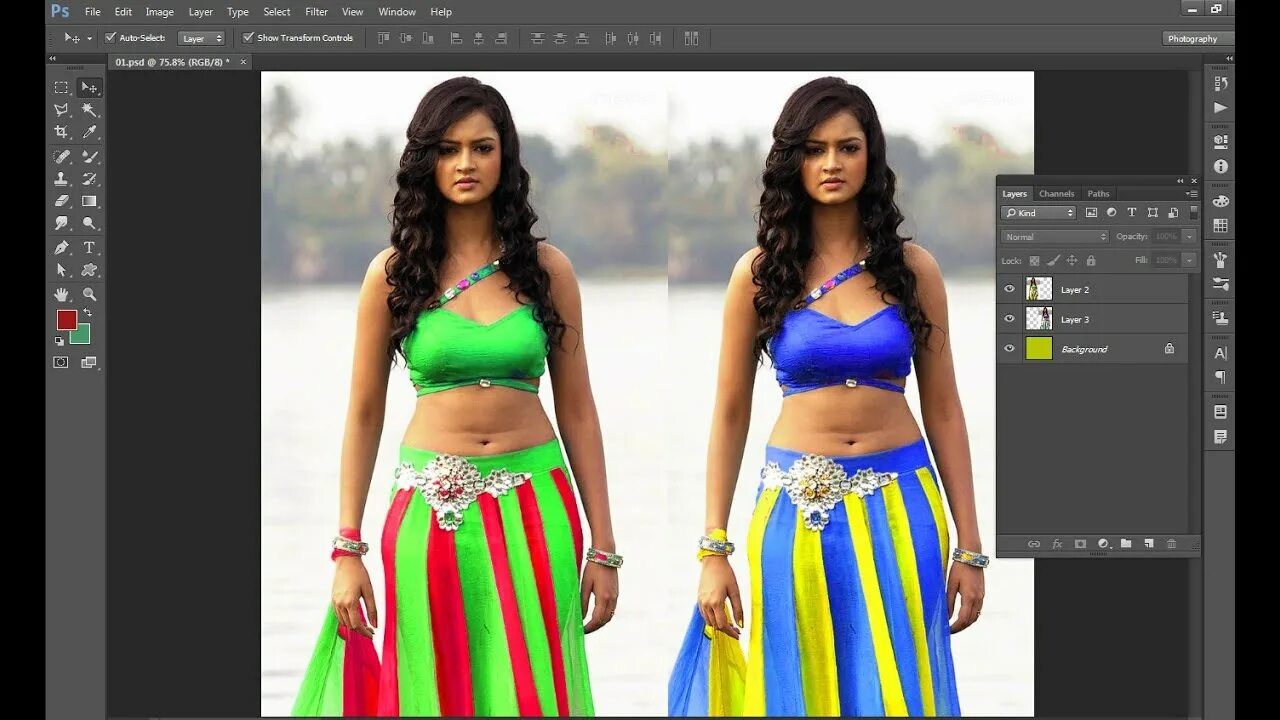Select the Dodge tool
1280x720 pixels.
(89, 223)
